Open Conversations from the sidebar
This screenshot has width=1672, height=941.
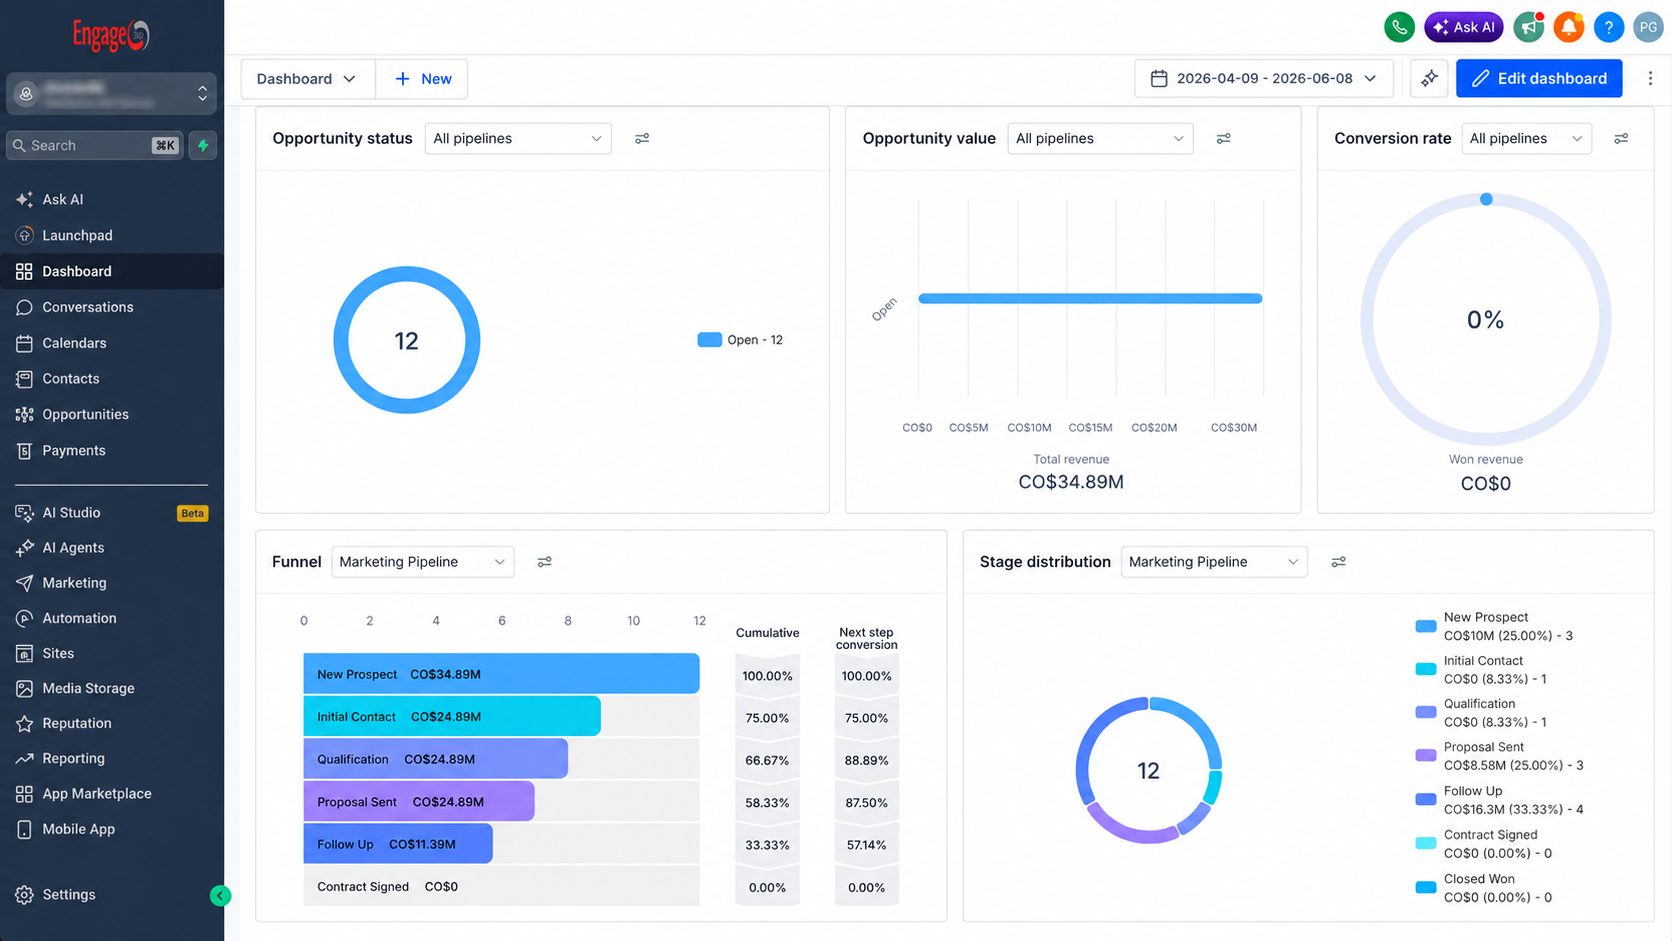[x=112, y=307]
